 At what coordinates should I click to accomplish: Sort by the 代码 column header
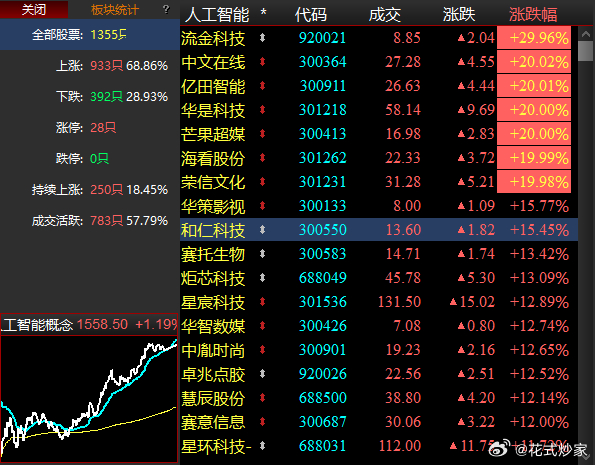pyautogui.click(x=310, y=15)
